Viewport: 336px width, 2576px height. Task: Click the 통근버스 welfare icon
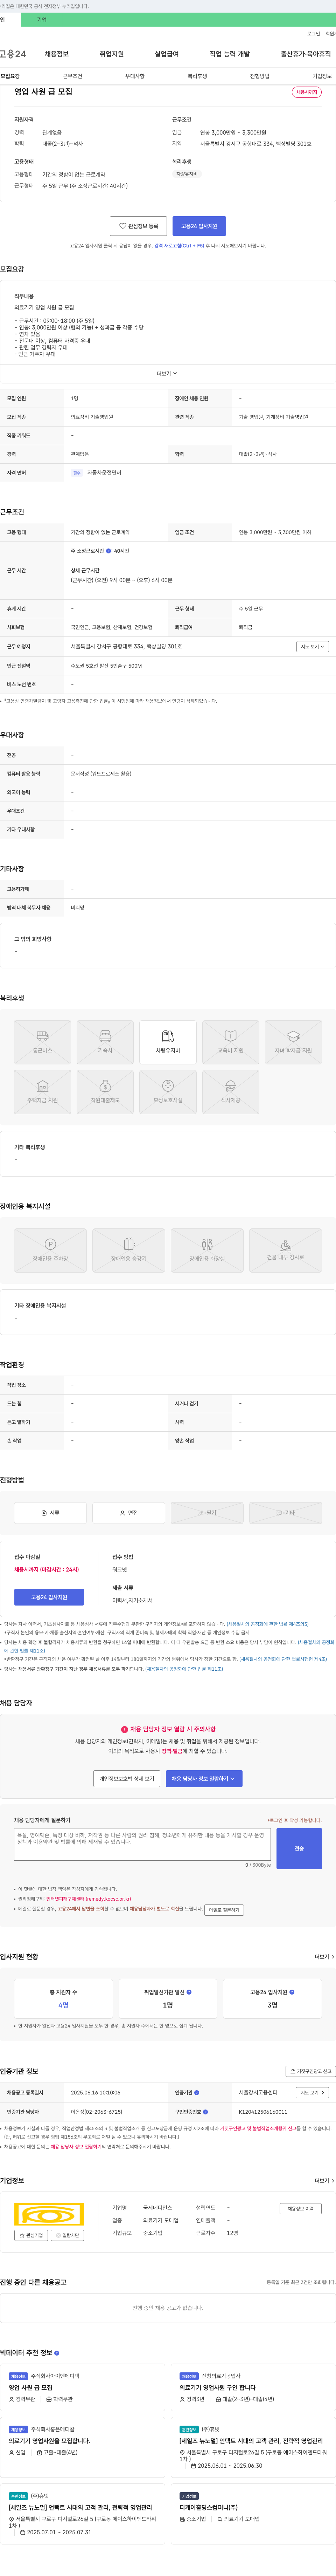point(42,1042)
